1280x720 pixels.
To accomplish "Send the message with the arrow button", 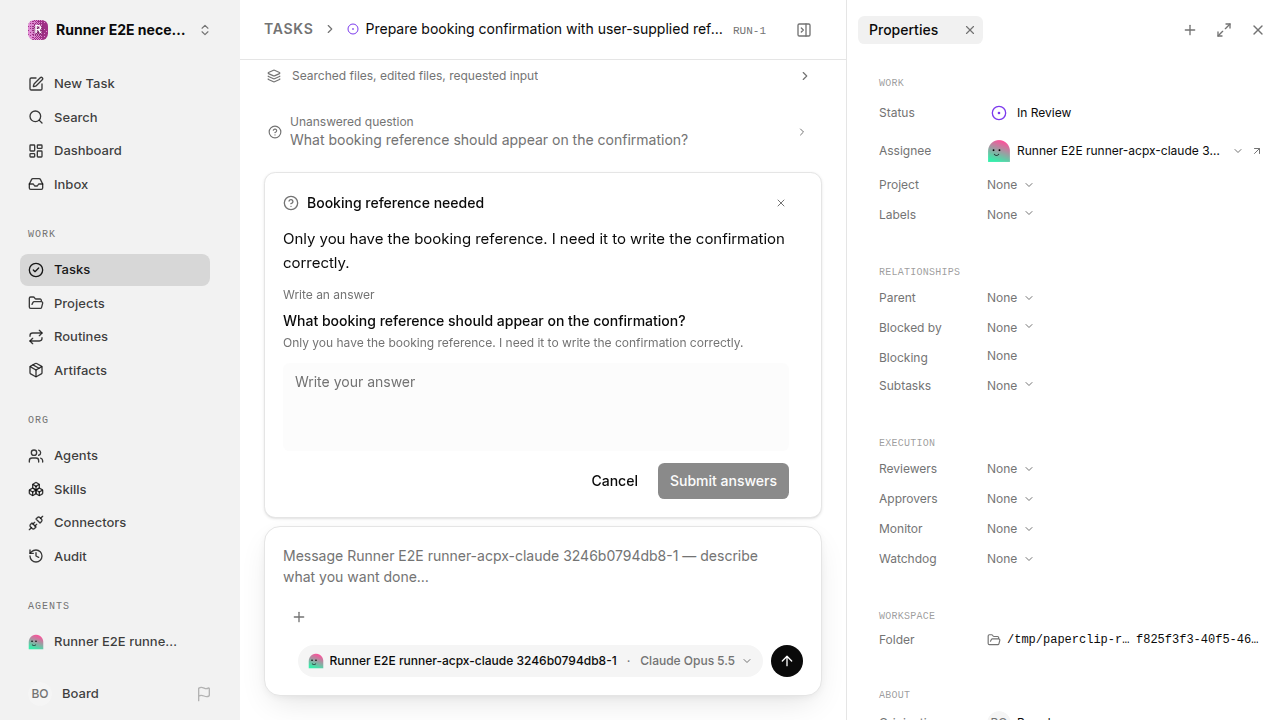I will pos(787,661).
